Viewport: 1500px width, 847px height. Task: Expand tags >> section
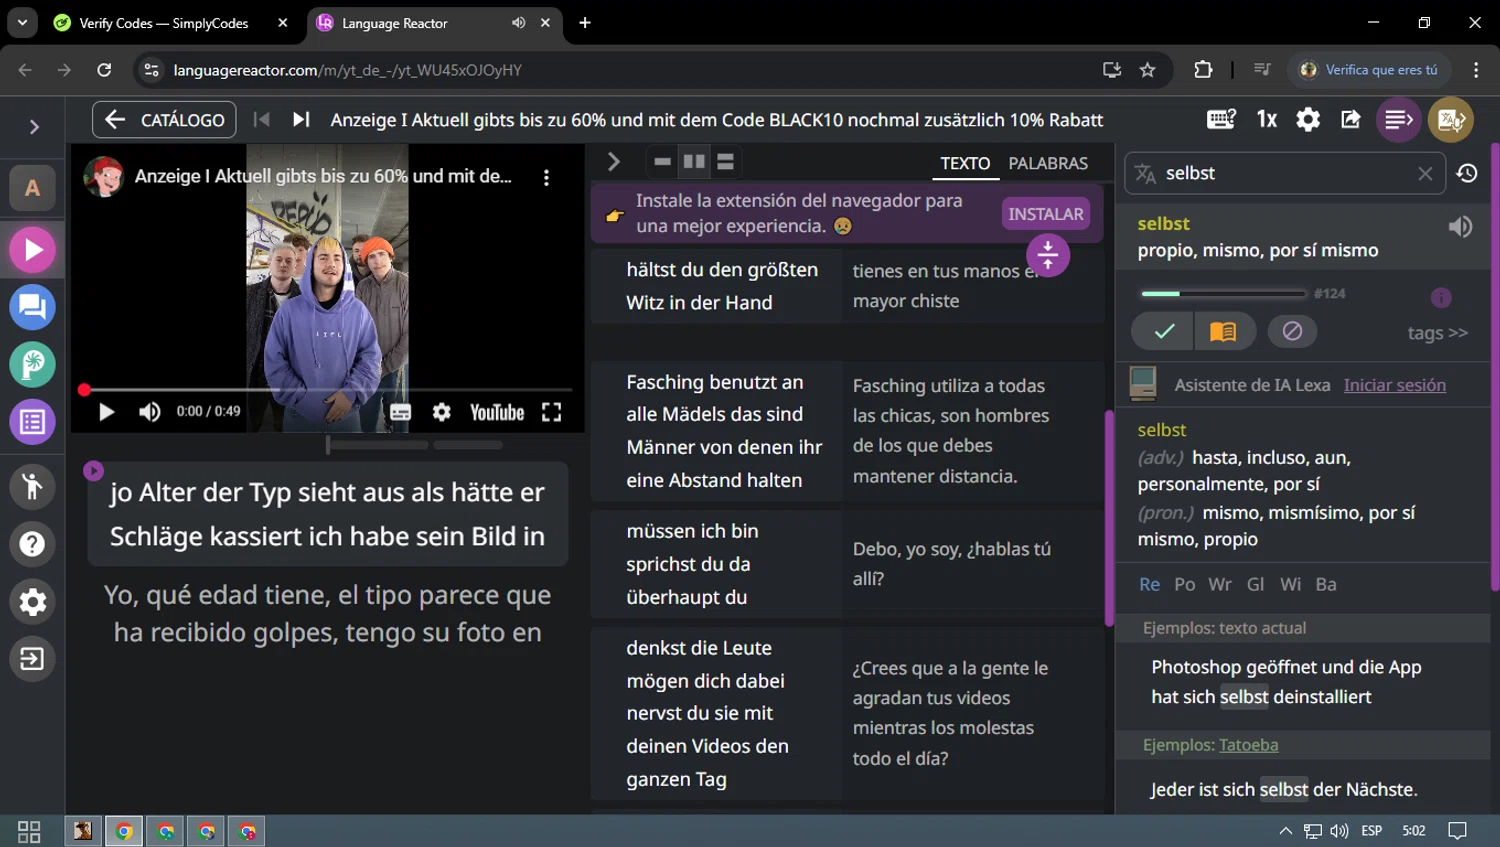(x=1437, y=332)
